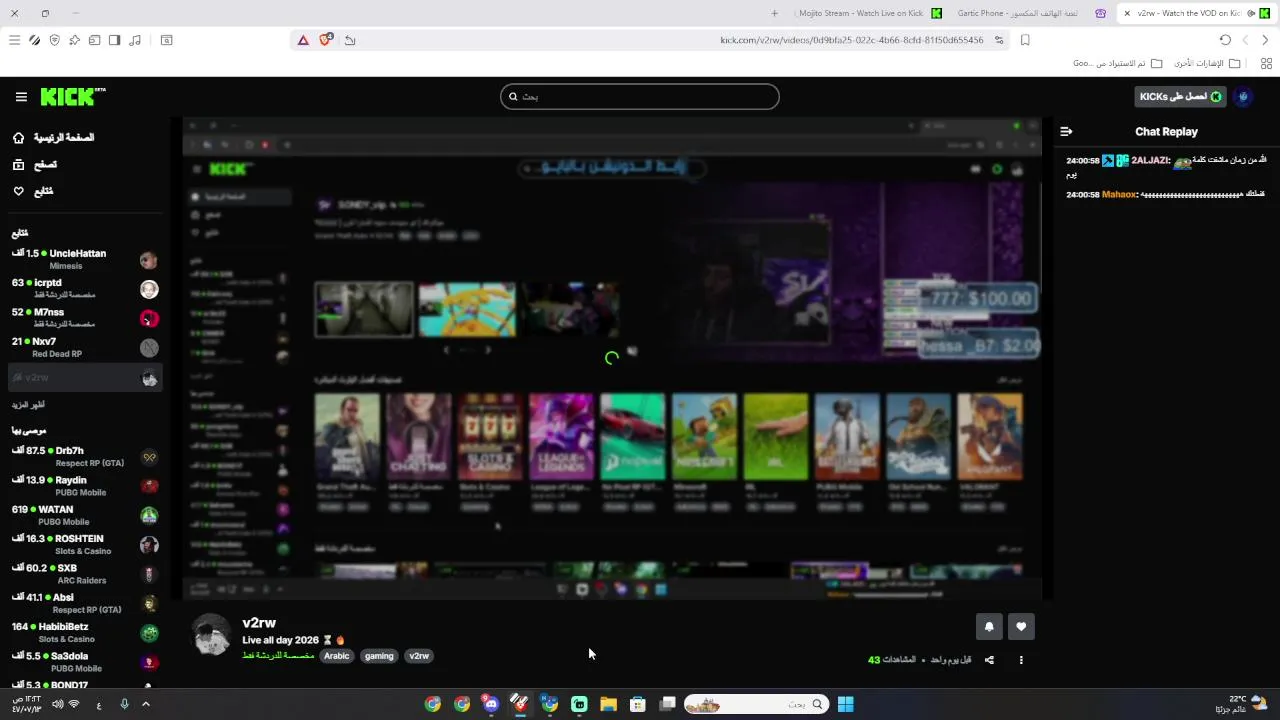Open the Following heart item in sidebar
The image size is (1280, 720).
[34, 191]
